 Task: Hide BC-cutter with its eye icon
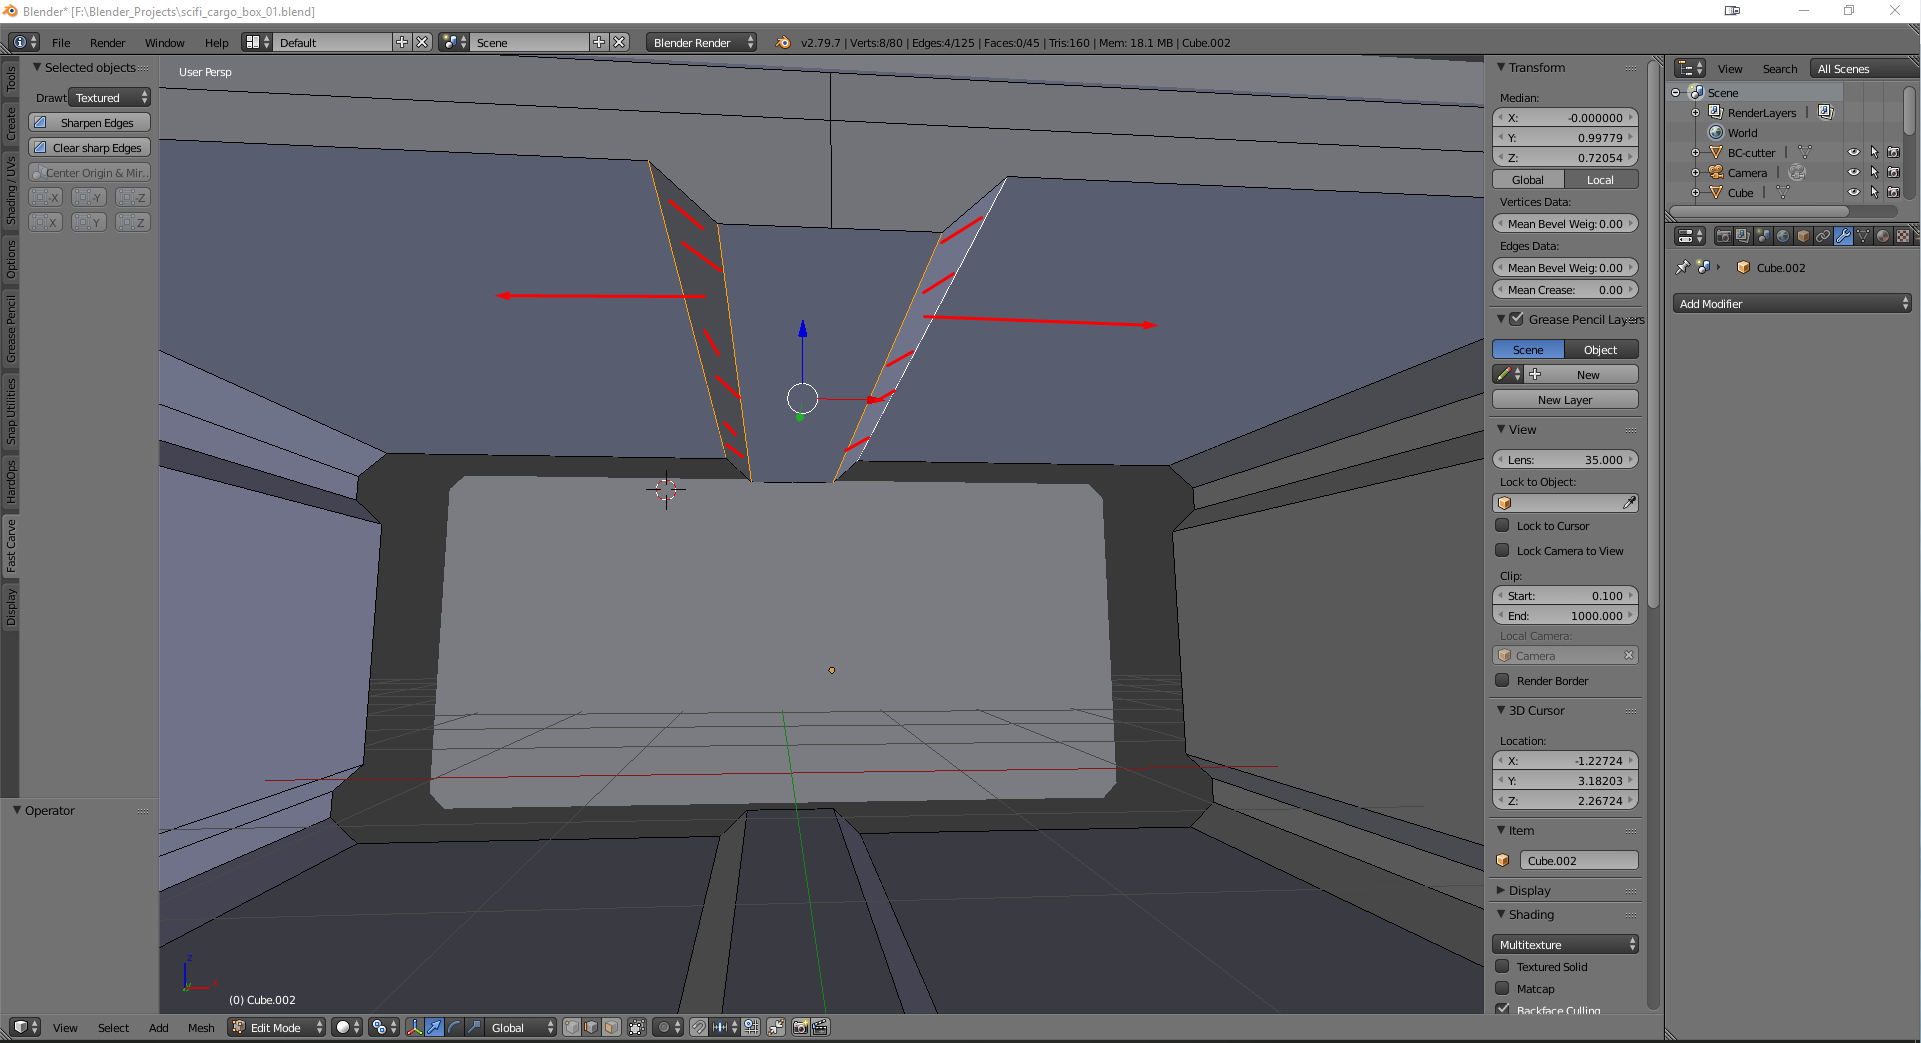[1854, 152]
